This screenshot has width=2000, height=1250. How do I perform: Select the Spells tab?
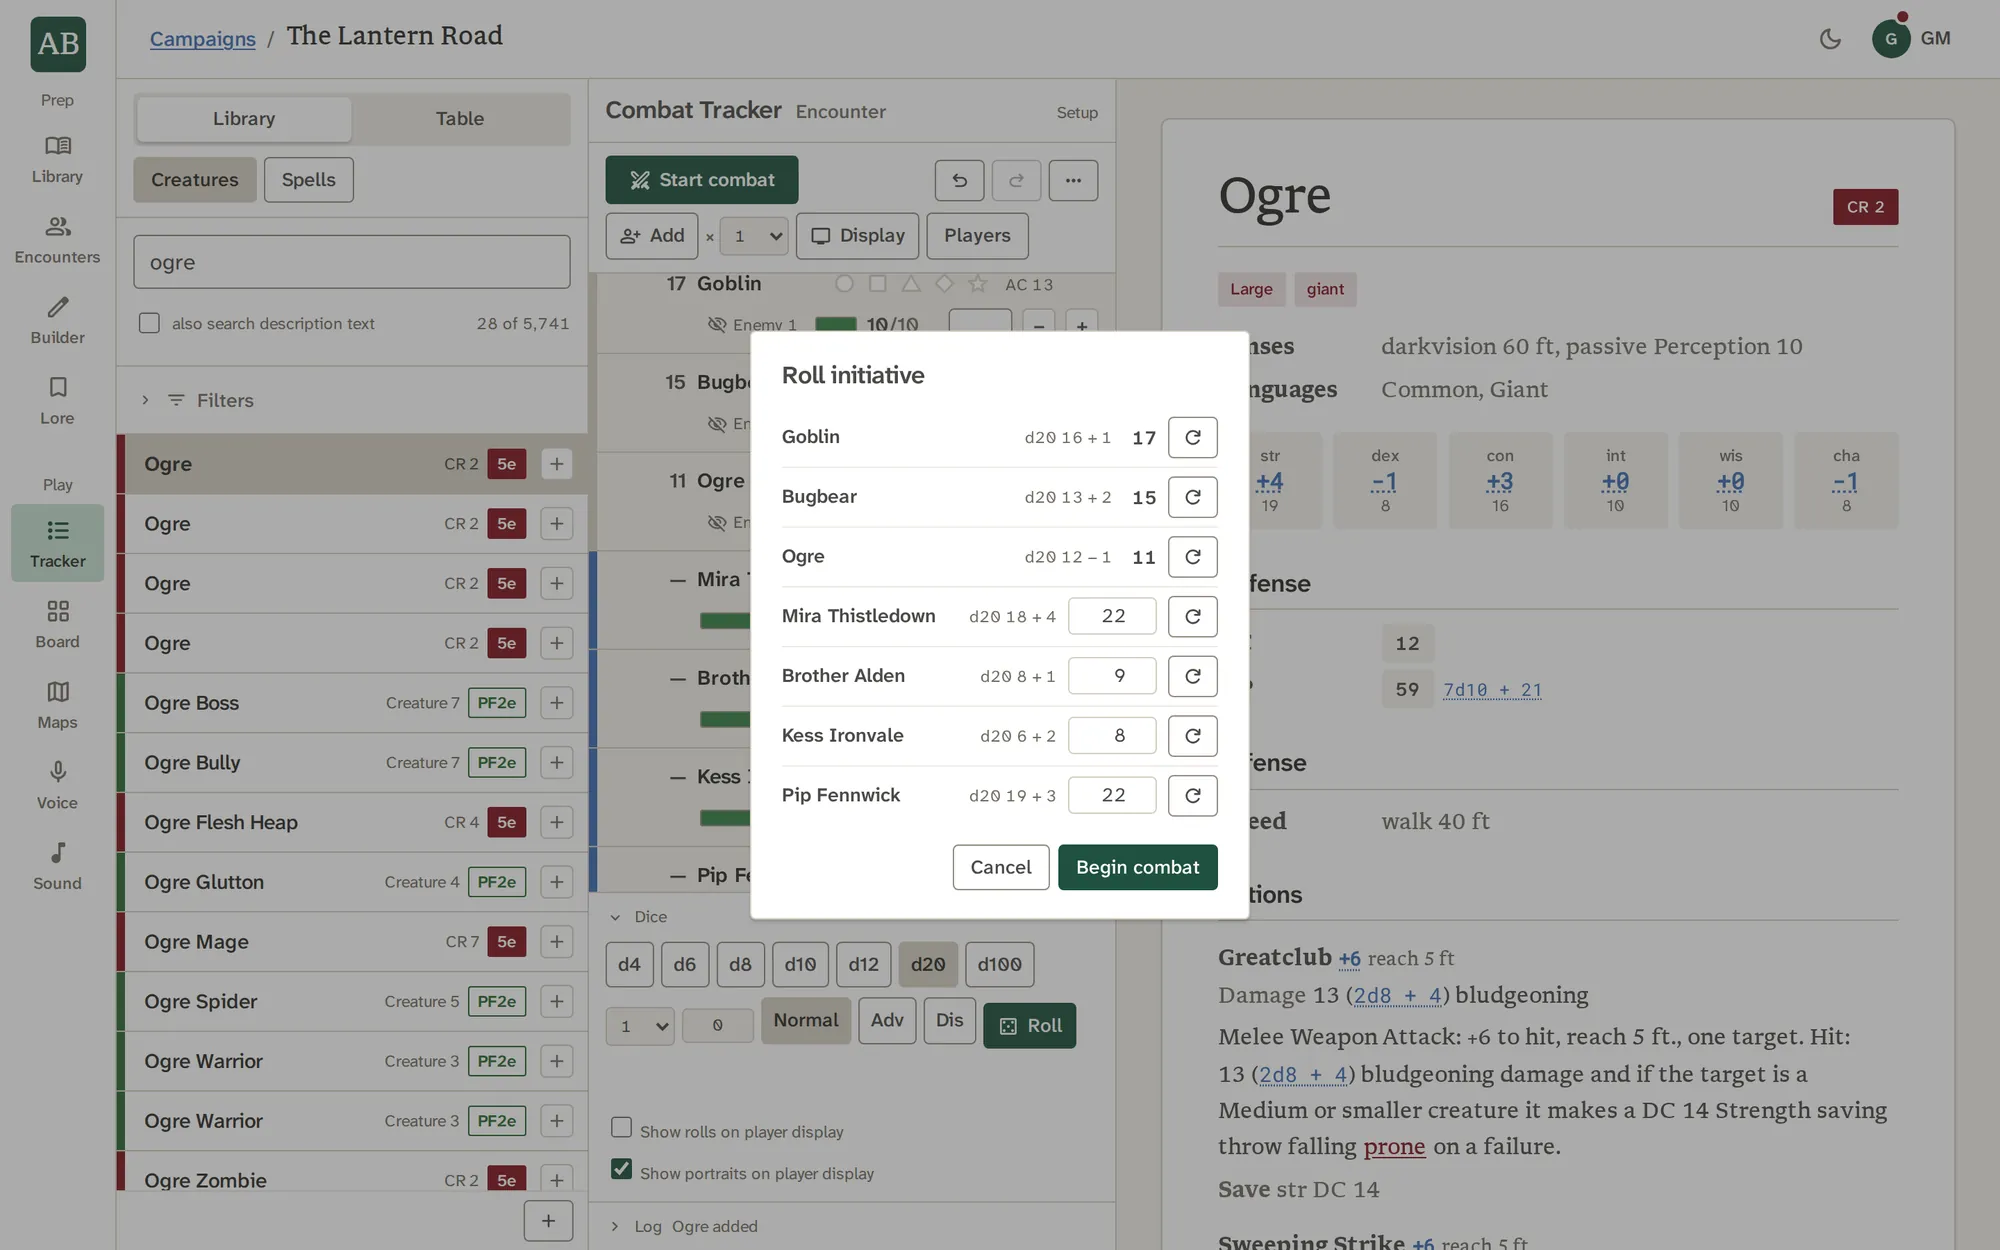tap(308, 180)
